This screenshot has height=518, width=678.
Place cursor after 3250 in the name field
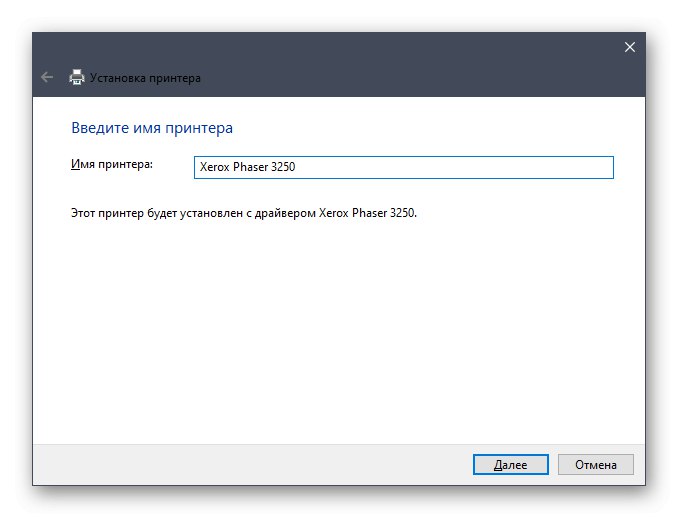coord(297,168)
